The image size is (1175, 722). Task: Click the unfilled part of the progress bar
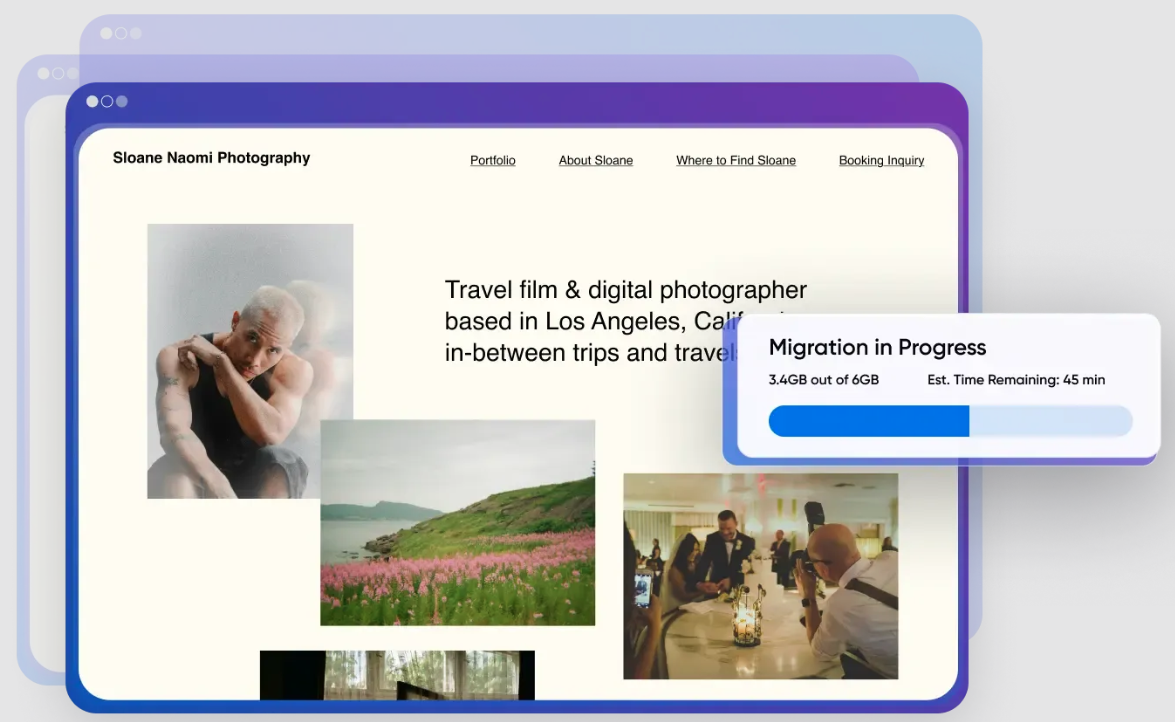tap(1051, 421)
